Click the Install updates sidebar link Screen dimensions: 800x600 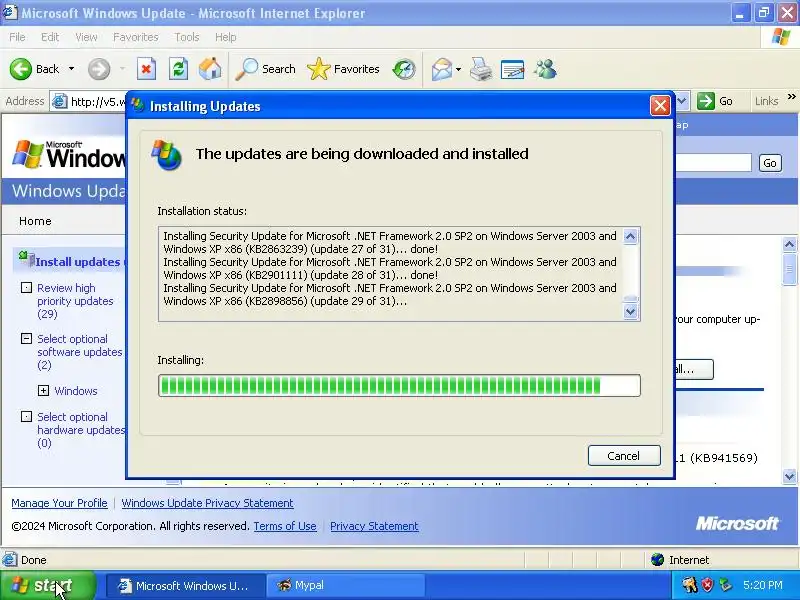(78, 262)
